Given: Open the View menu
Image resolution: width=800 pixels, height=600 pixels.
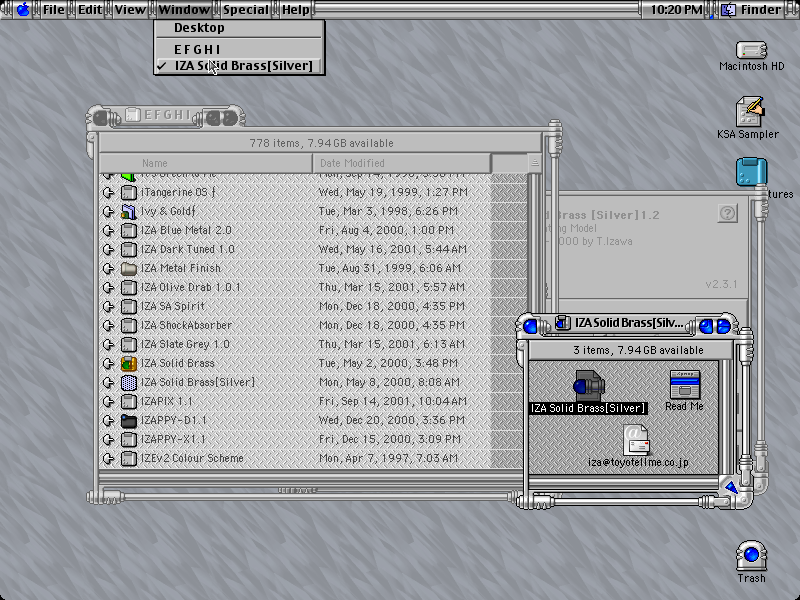Looking at the screenshot, I should pyautogui.click(x=130, y=9).
